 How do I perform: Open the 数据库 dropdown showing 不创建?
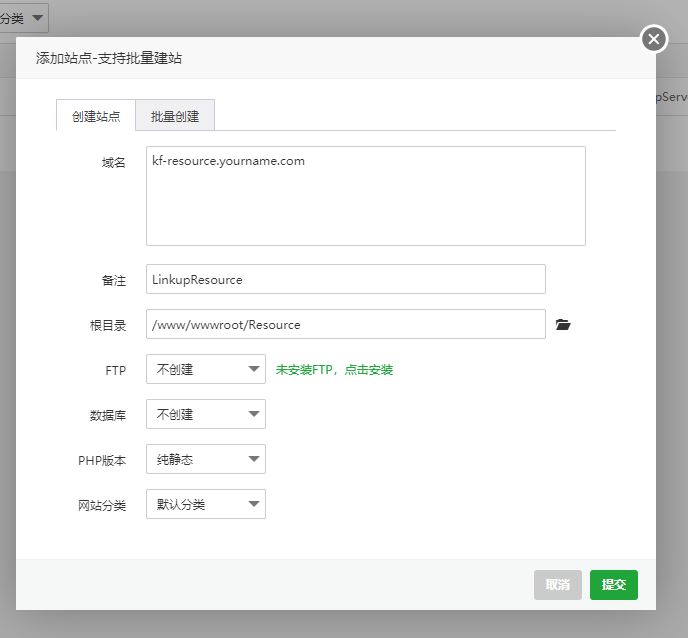pyautogui.click(x=206, y=414)
